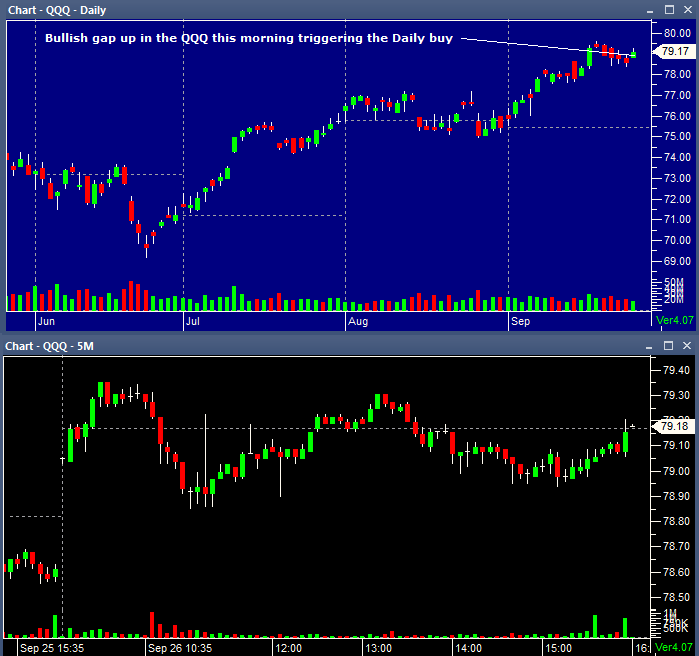699x656 pixels.
Task: Minimize the QQQ 5M chart window
Action: pos(650,346)
